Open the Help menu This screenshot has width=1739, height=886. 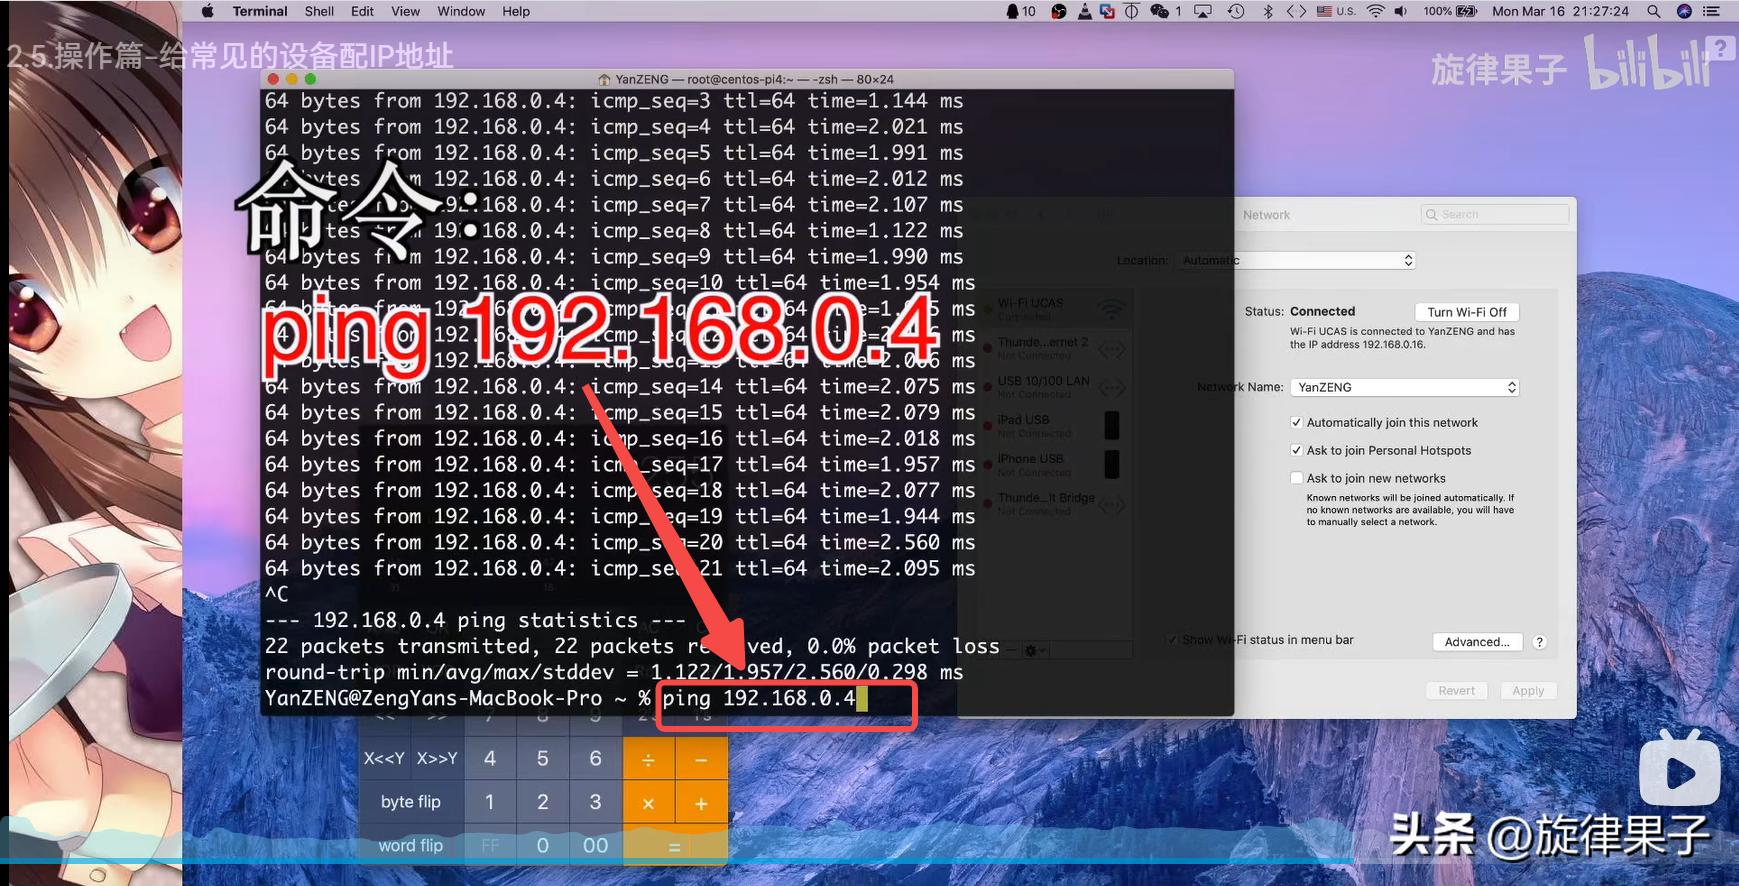[x=516, y=11]
